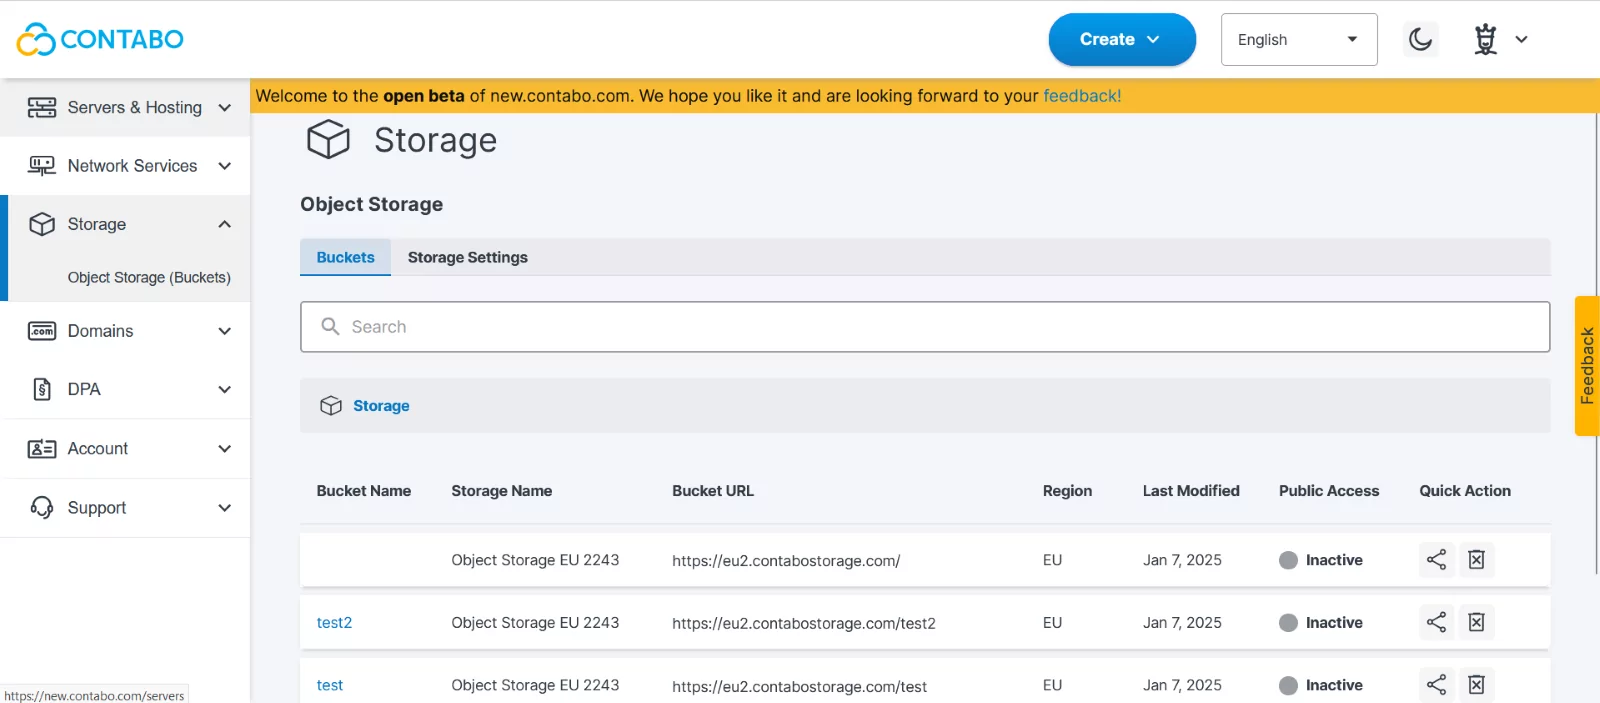Expand Servers & Hosting chevron
This screenshot has height=703, width=1600.
[225, 107]
